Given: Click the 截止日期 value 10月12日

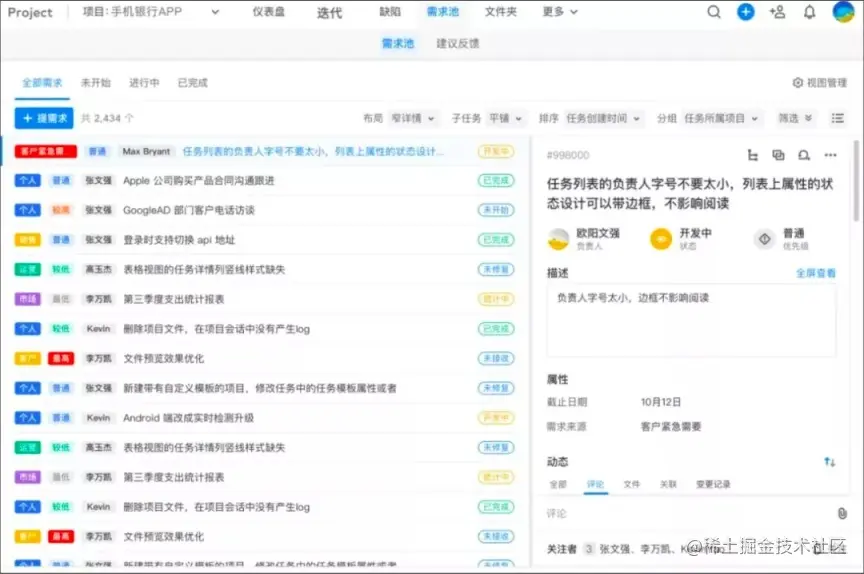Looking at the screenshot, I should pyautogui.click(x=661, y=402).
